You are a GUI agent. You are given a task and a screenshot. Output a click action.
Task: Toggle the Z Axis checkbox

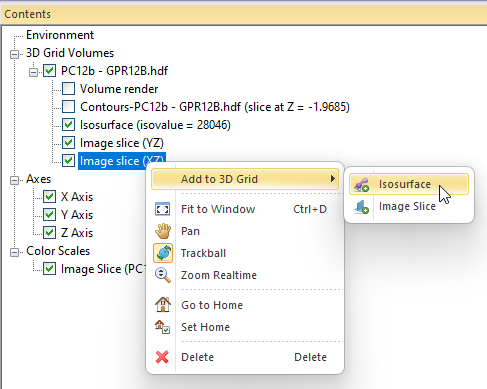[50, 233]
